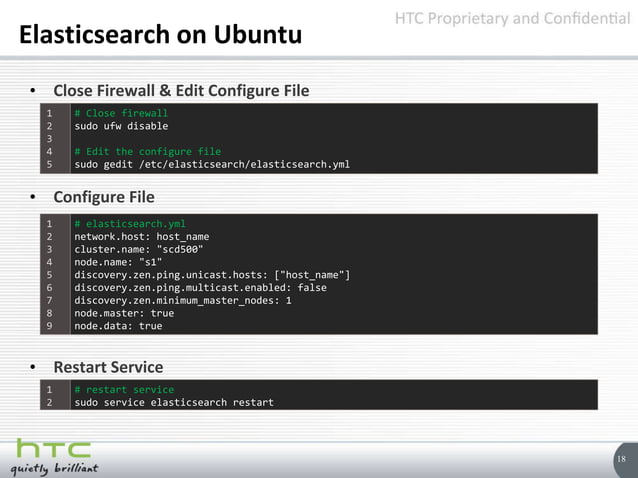Click the discovery.zen.ping.unicast.hosts line
Viewport: 638px width, 478px height.
[212, 275]
